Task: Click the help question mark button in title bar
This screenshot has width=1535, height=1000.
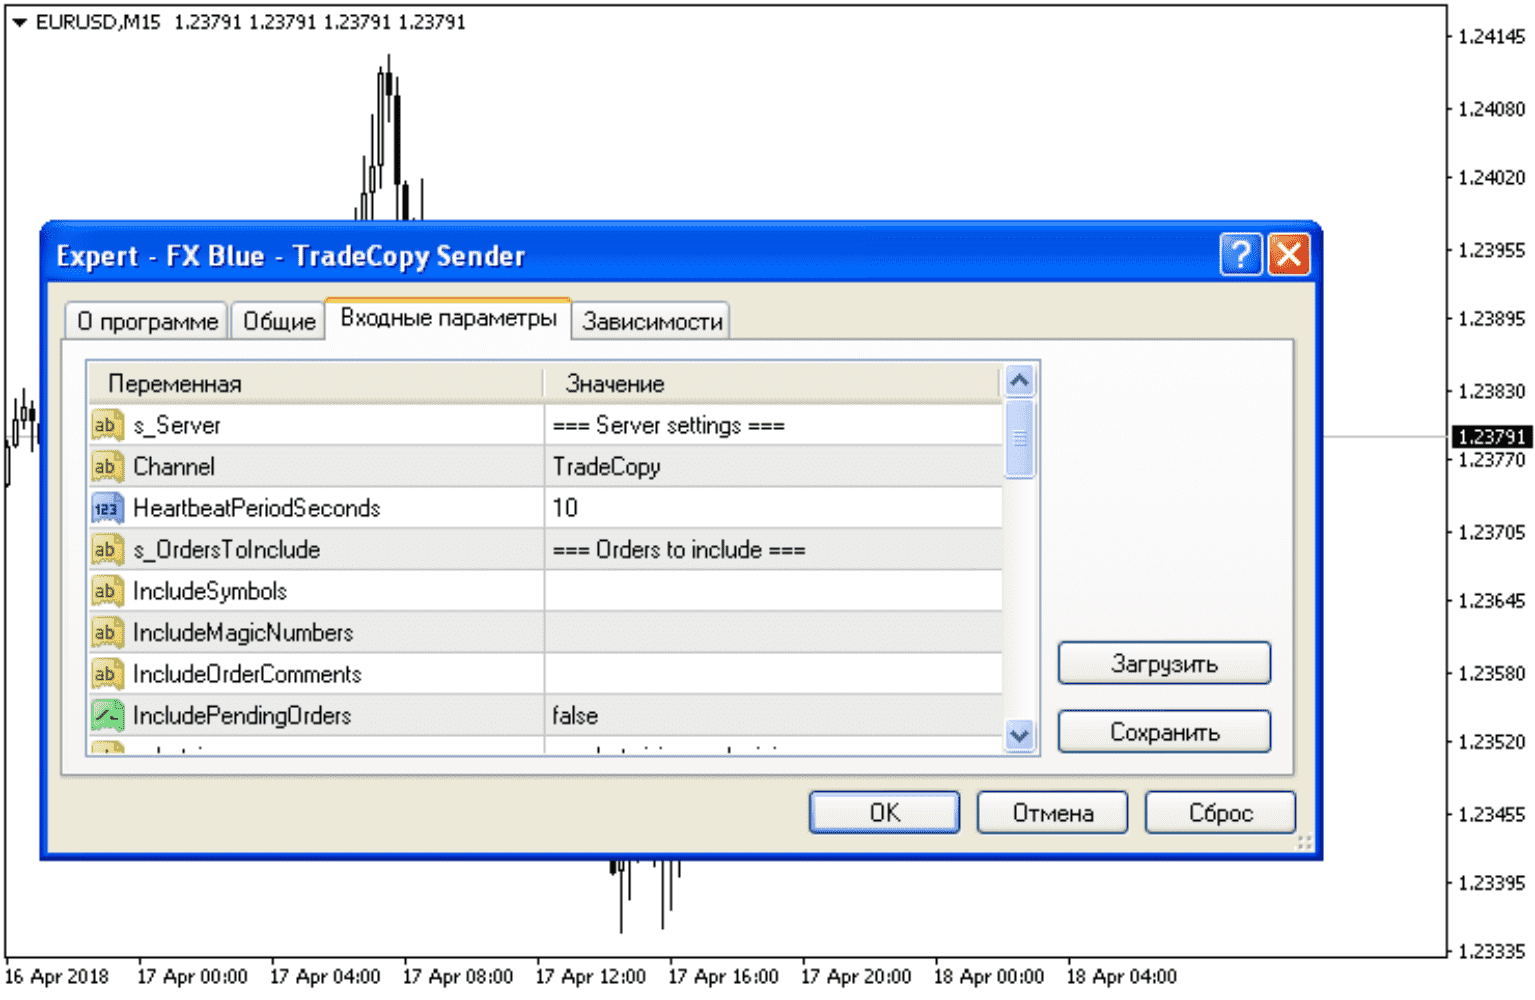Action: point(1241,254)
